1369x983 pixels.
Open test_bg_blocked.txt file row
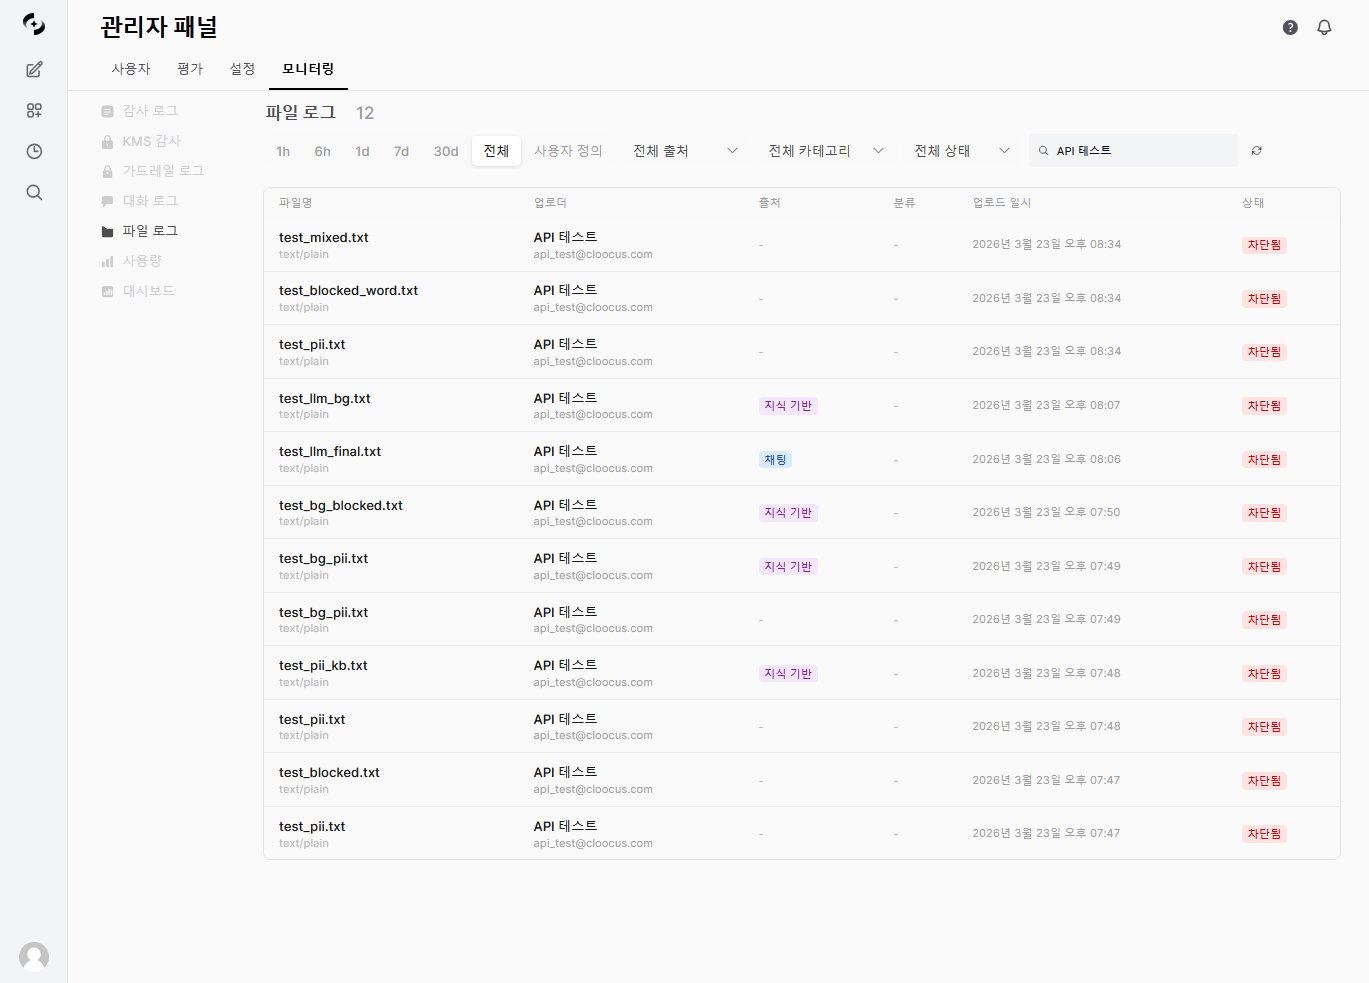802,512
